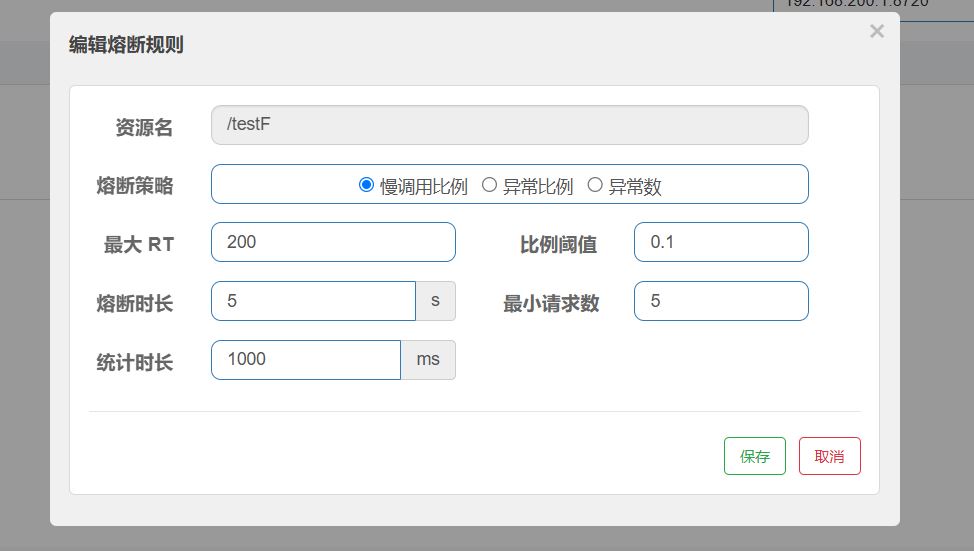This screenshot has width=974, height=551.
Task: Click the 最大 RT field label
Action: tap(138, 245)
